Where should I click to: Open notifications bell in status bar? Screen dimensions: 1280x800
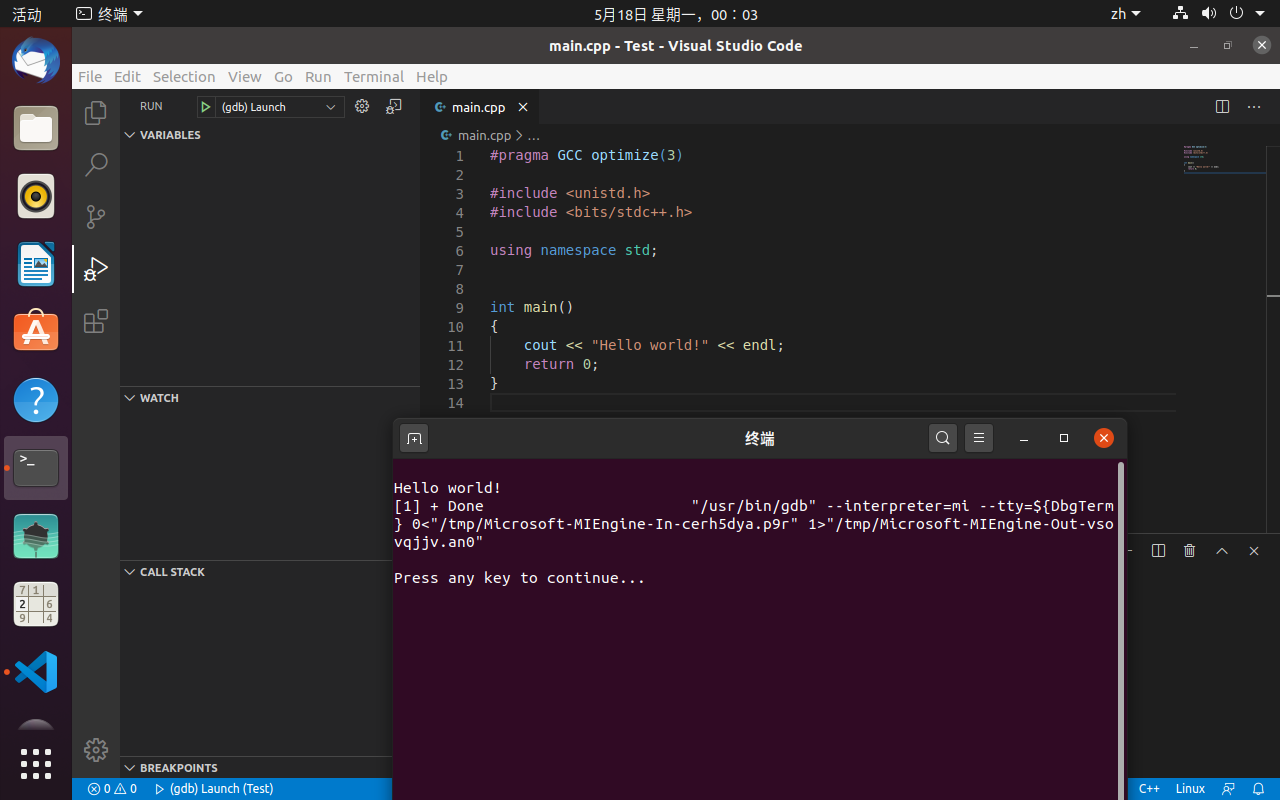[1260, 789]
